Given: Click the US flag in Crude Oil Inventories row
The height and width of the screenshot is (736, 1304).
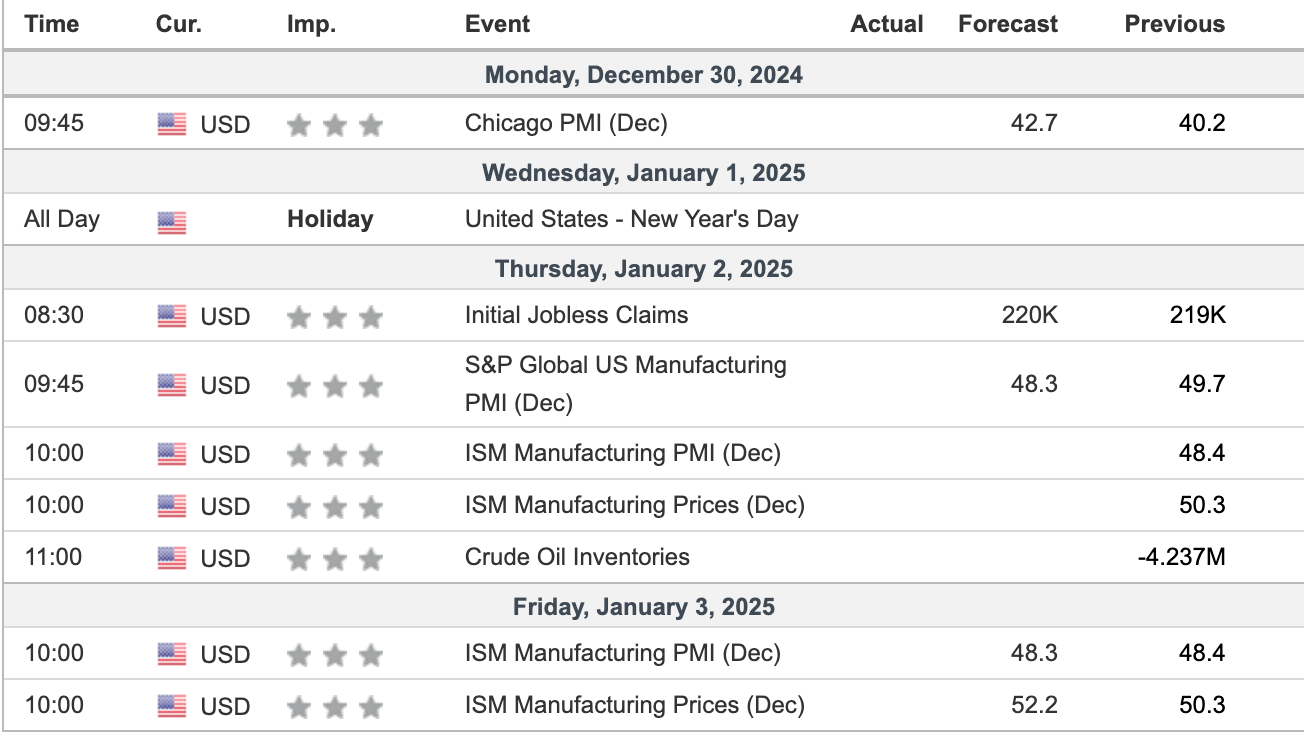Looking at the screenshot, I should point(172,557).
